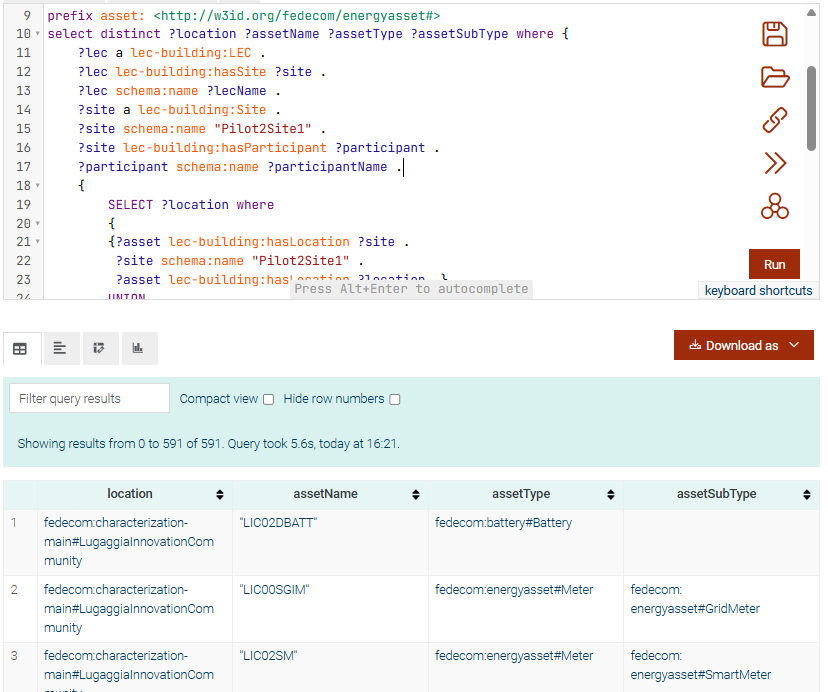
Task: Switch to table results view tab
Action: pyautogui.click(x=20, y=349)
